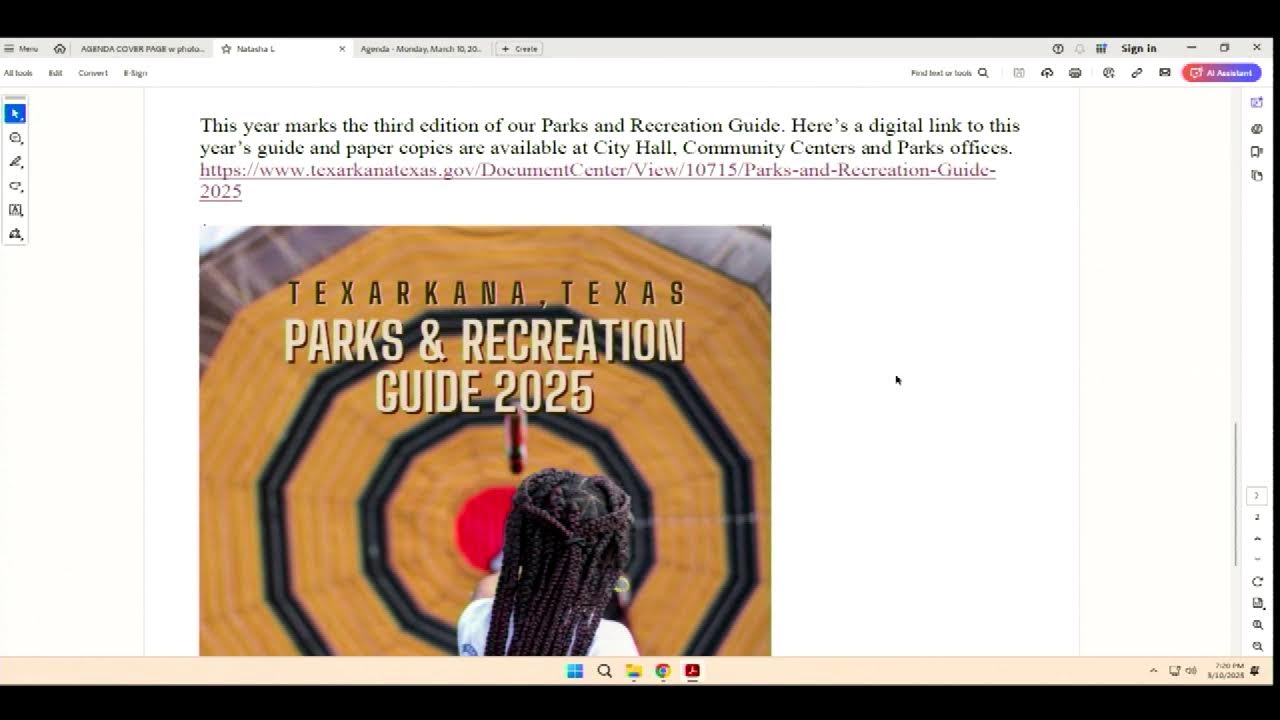The image size is (1280, 720).
Task: Go to previous page using up arrow
Action: [1257, 539]
